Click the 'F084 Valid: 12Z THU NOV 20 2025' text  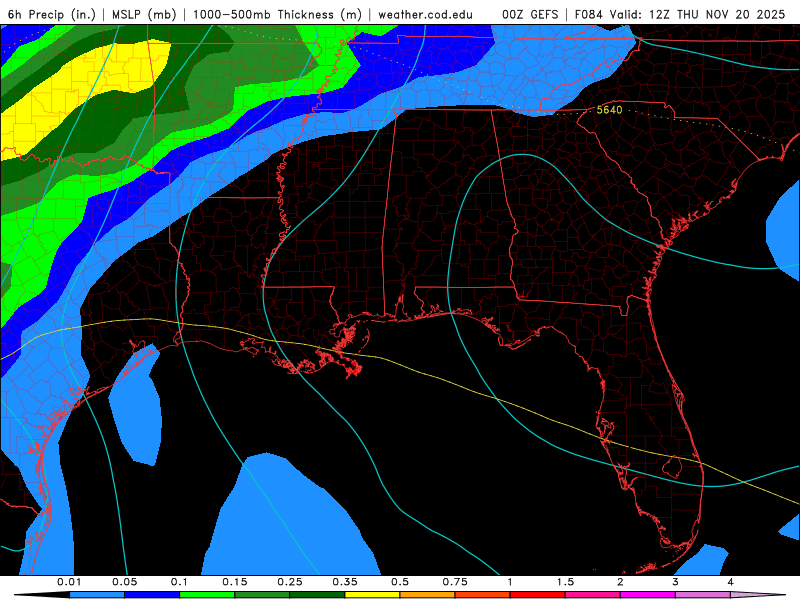[680, 14]
